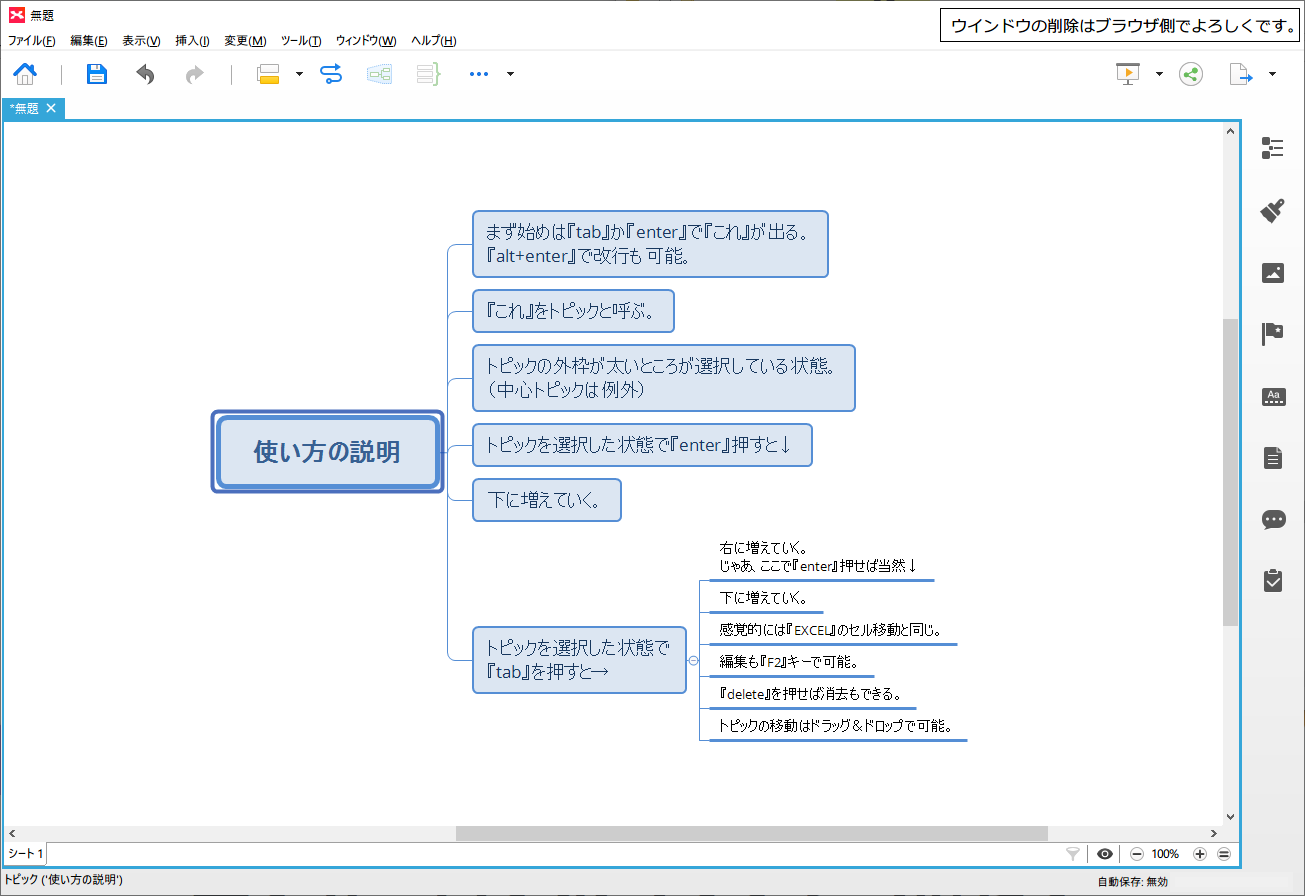Viewport: 1305px width, 896px height.
Task: Redo the action with the forward arrow
Action: tap(195, 74)
